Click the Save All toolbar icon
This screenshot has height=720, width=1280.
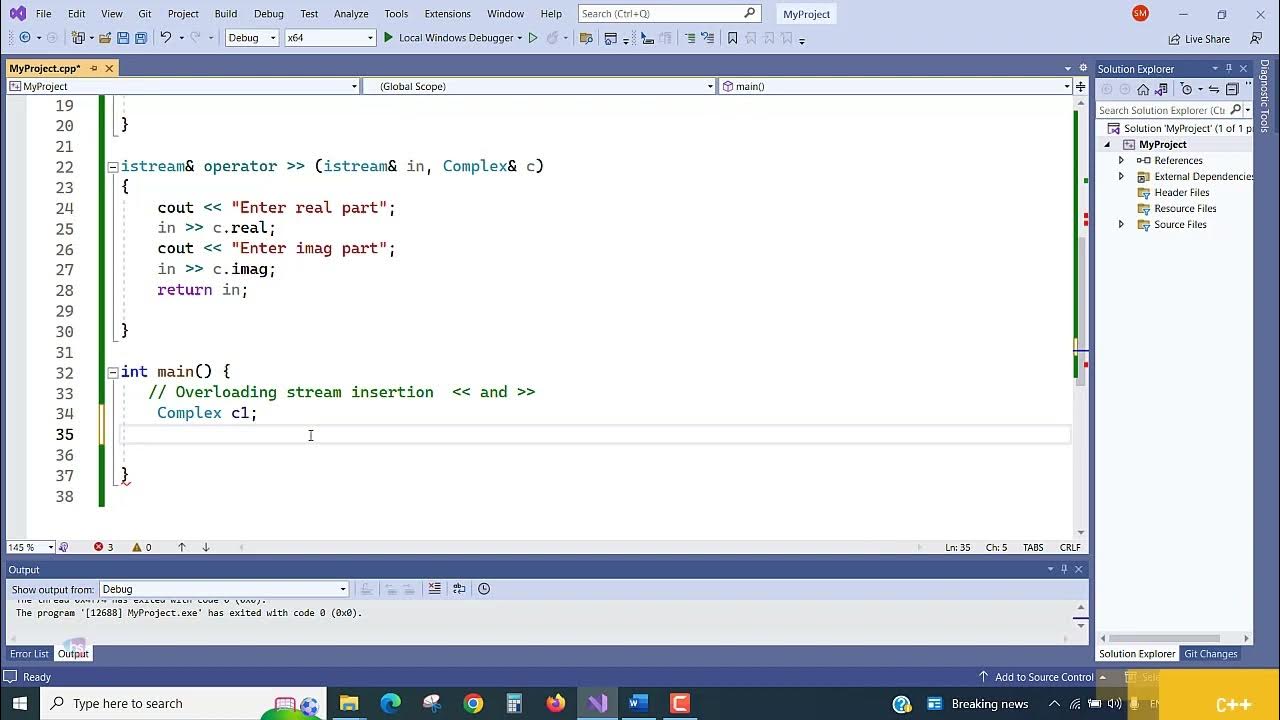(141, 38)
